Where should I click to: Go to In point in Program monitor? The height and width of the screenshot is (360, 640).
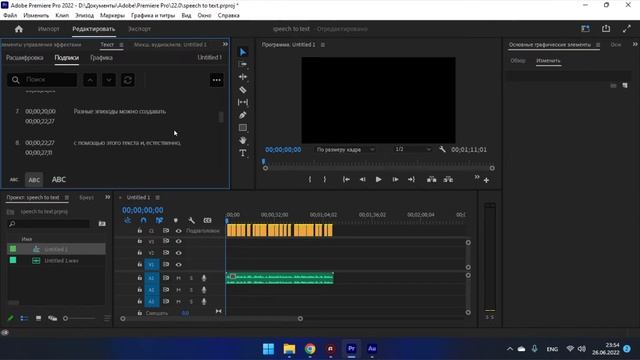pos(346,179)
